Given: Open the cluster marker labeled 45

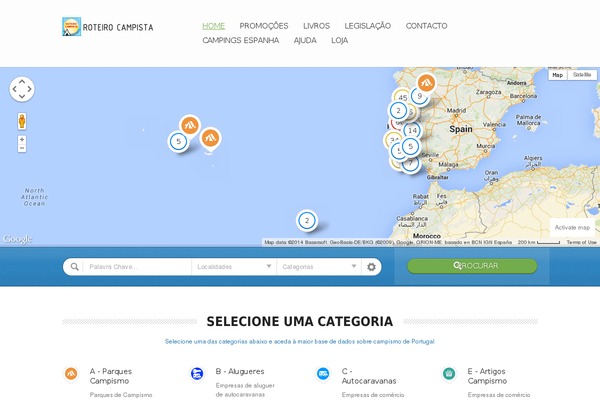Looking at the screenshot, I should pos(401,97).
